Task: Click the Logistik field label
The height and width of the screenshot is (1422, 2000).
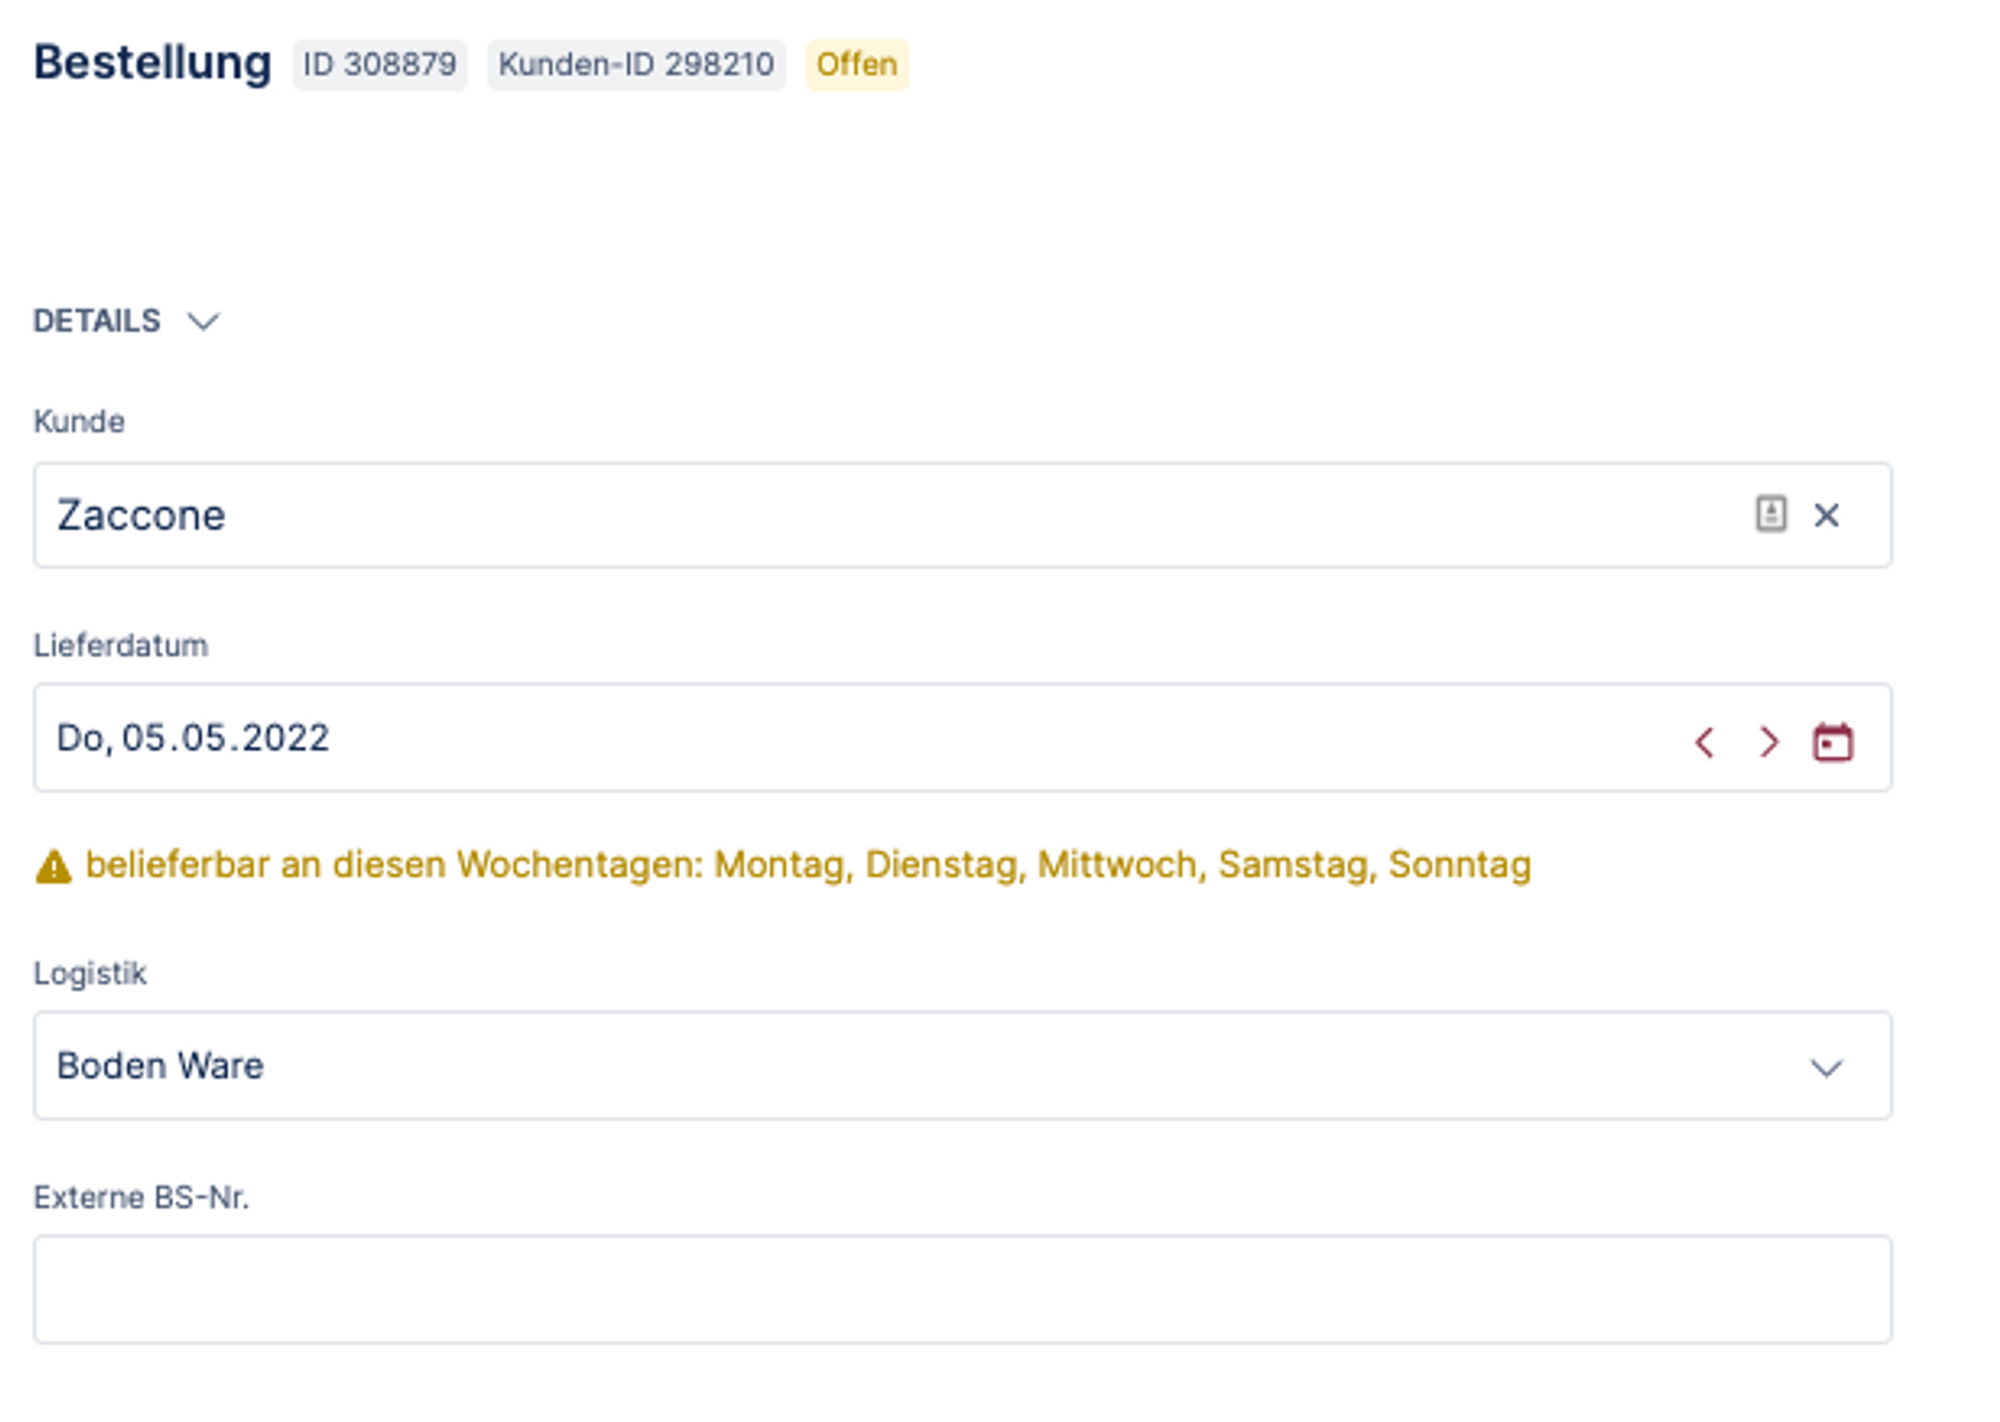Action: tap(90, 973)
